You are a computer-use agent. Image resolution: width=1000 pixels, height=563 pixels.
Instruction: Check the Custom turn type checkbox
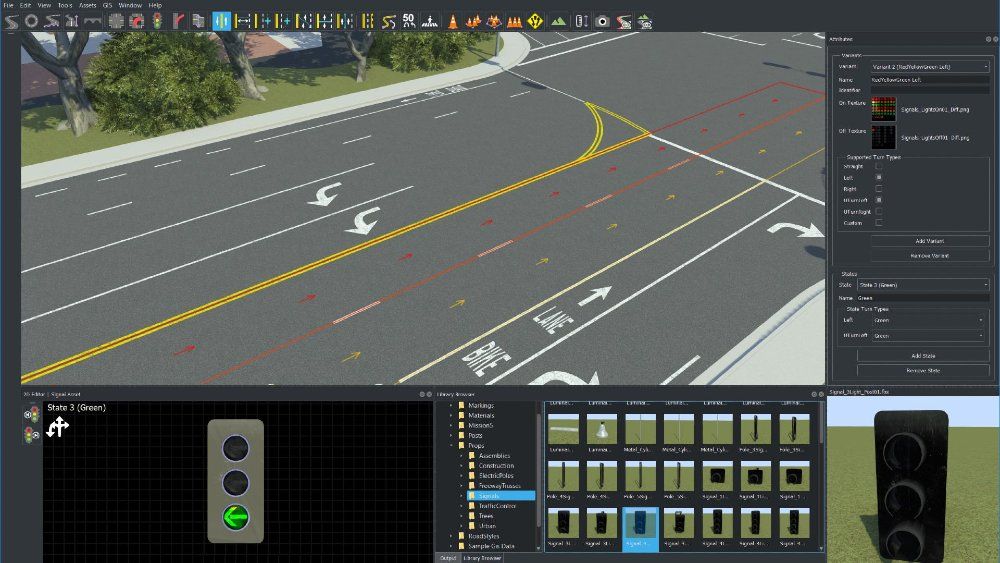coord(879,223)
